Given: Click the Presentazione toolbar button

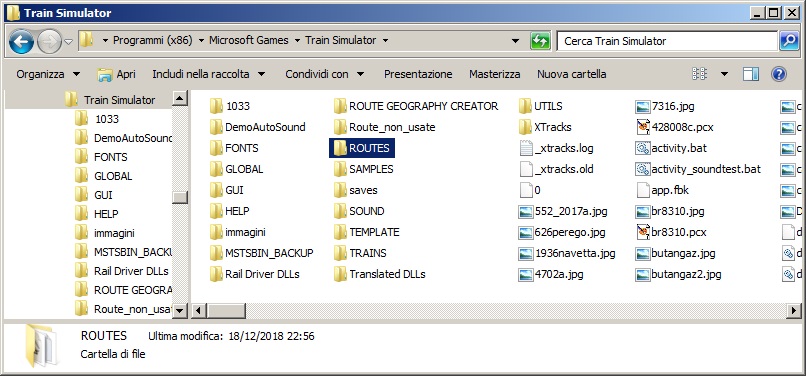Looking at the screenshot, I should (418, 74).
